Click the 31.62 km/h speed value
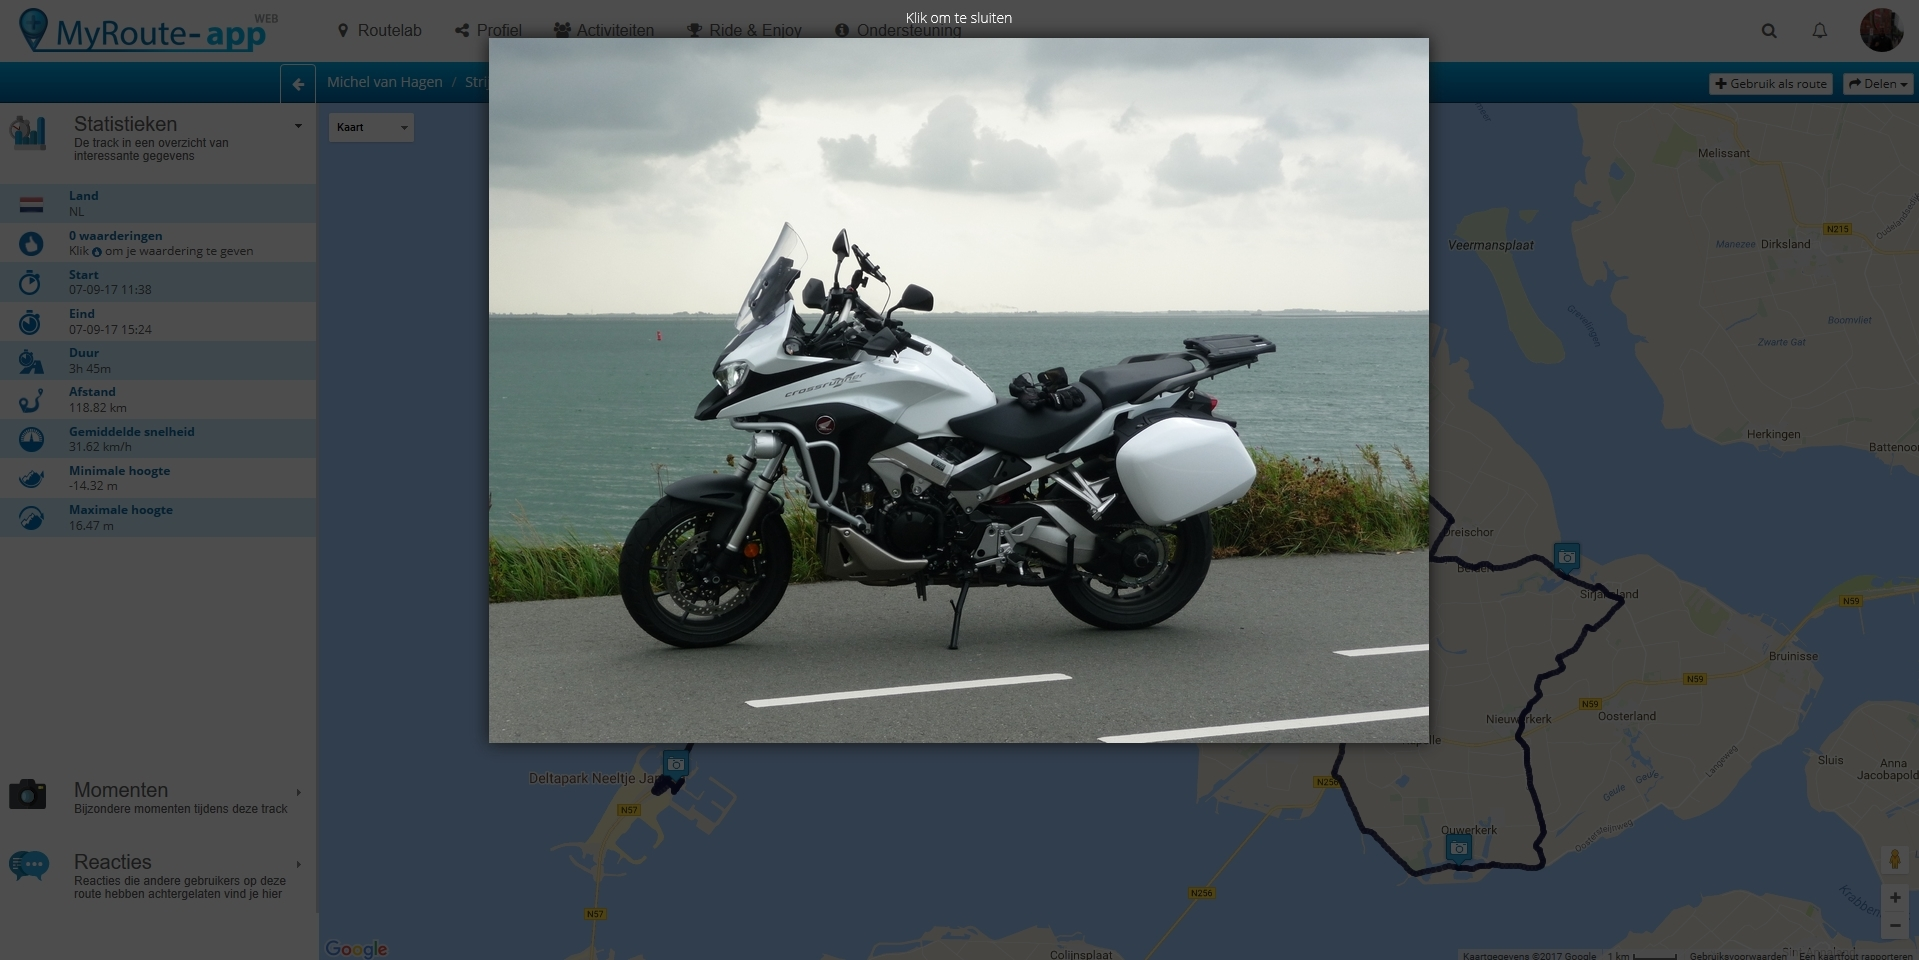 pyautogui.click(x=100, y=447)
